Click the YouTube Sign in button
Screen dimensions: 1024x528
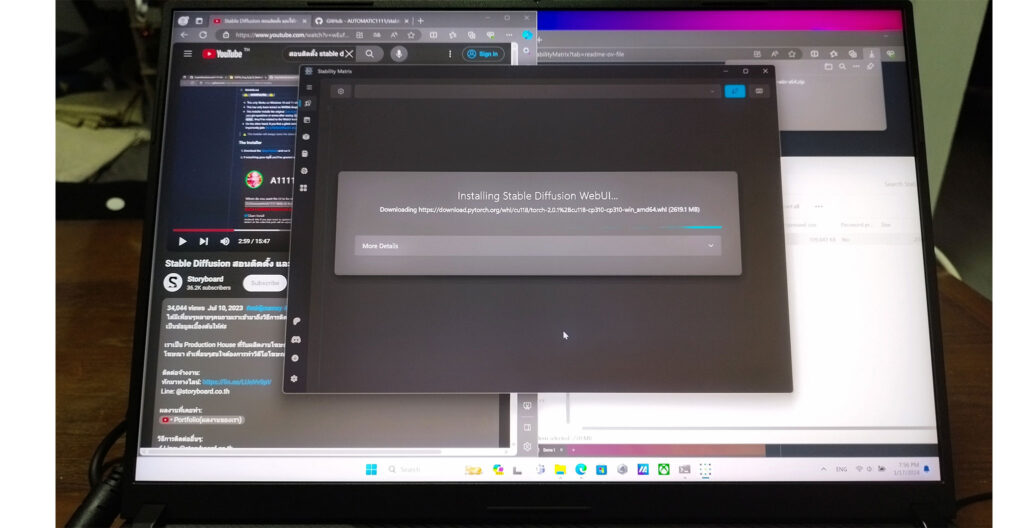(483, 54)
